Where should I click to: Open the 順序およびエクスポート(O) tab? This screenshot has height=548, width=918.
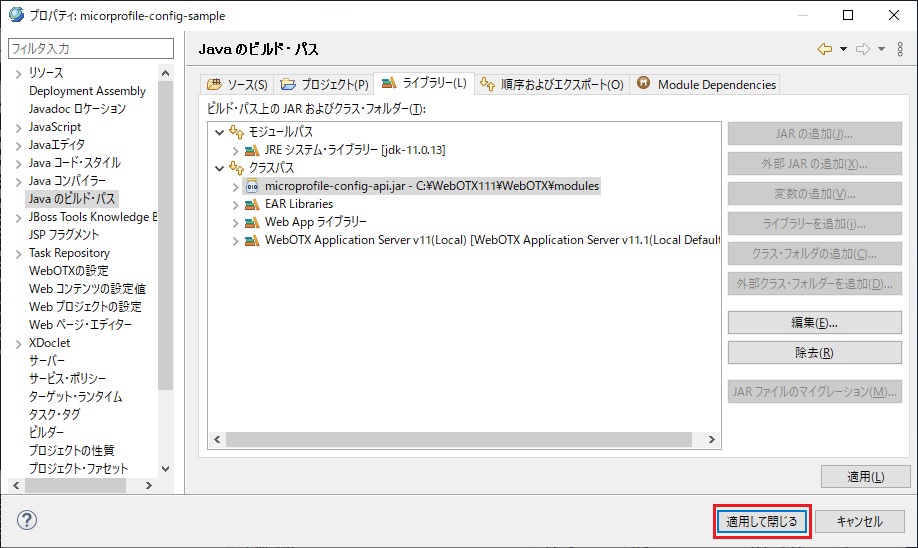coord(551,84)
